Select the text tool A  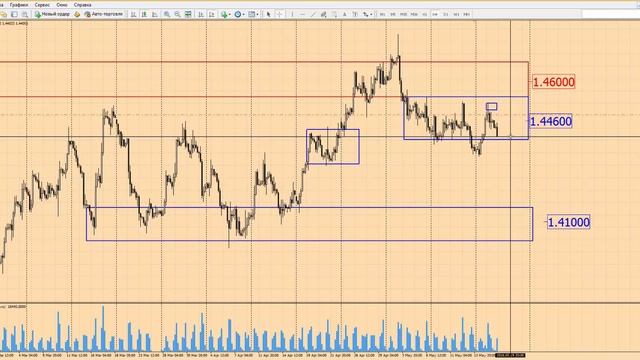point(345,14)
